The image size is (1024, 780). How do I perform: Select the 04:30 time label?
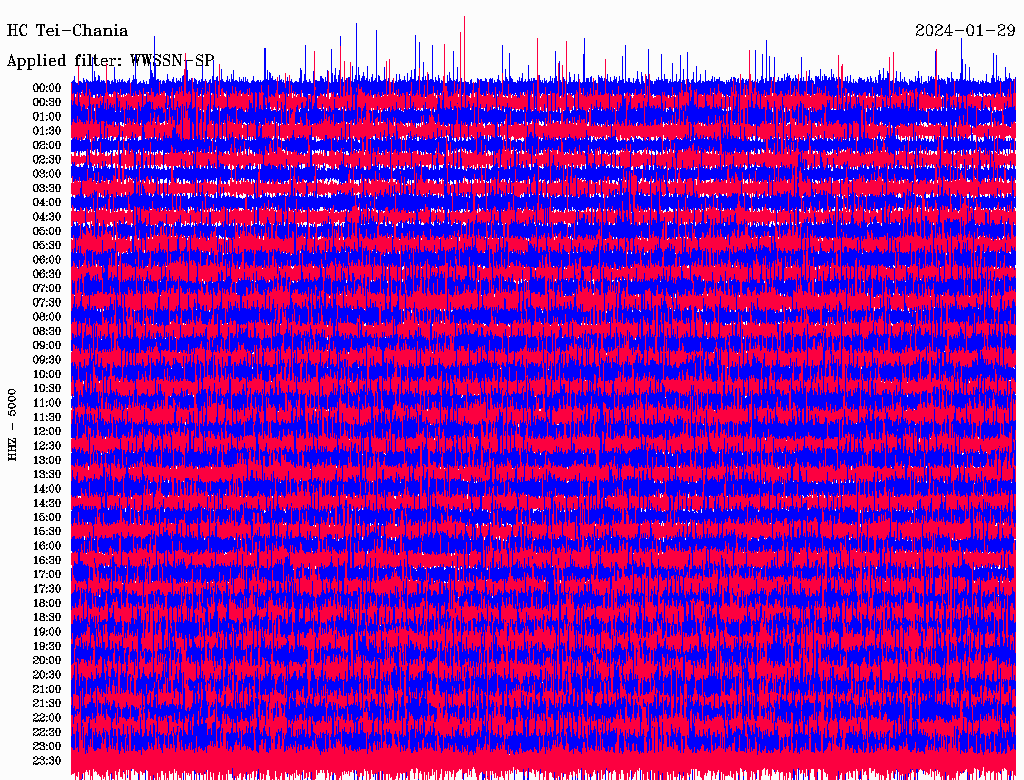click(x=47, y=217)
